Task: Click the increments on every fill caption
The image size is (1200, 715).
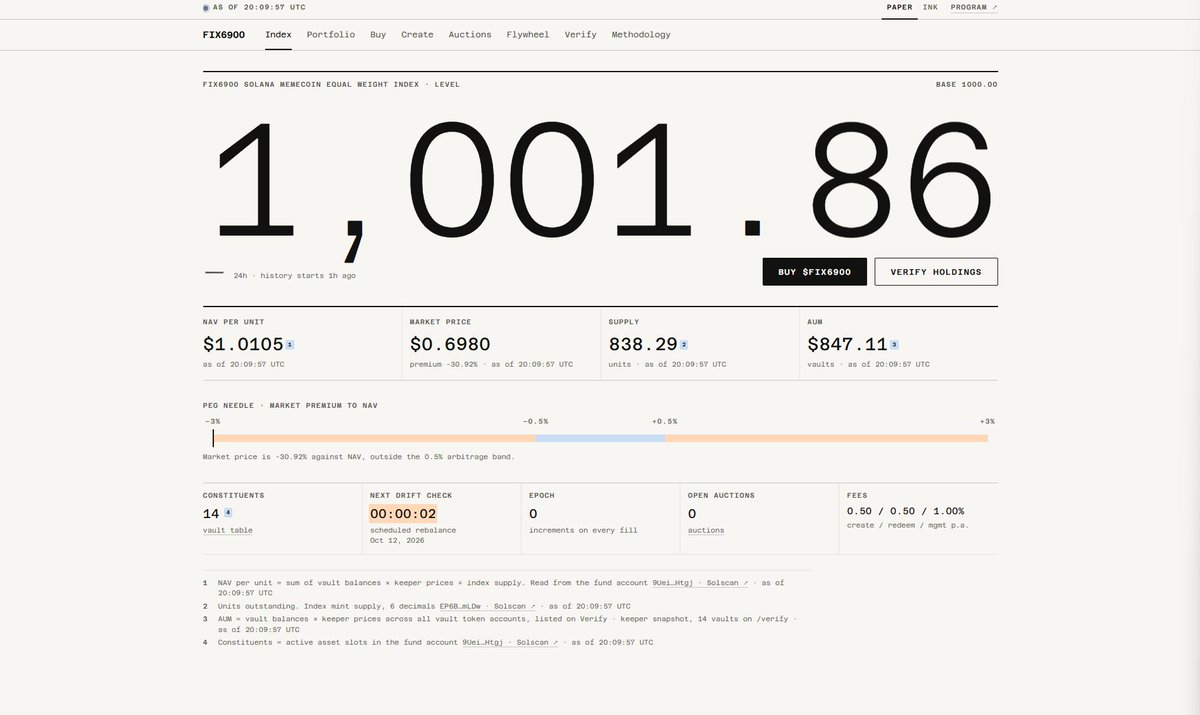Action: (x=583, y=530)
